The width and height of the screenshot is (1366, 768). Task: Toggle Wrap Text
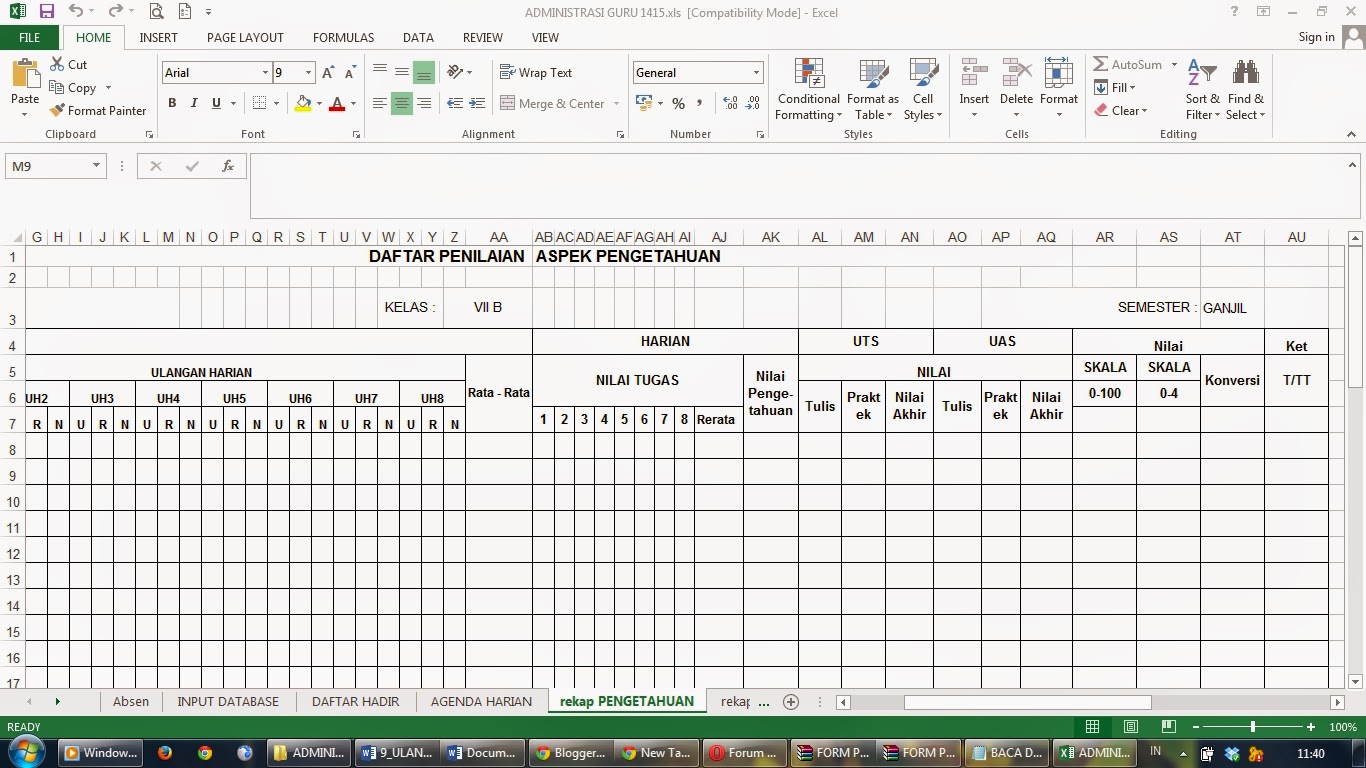[536, 73]
